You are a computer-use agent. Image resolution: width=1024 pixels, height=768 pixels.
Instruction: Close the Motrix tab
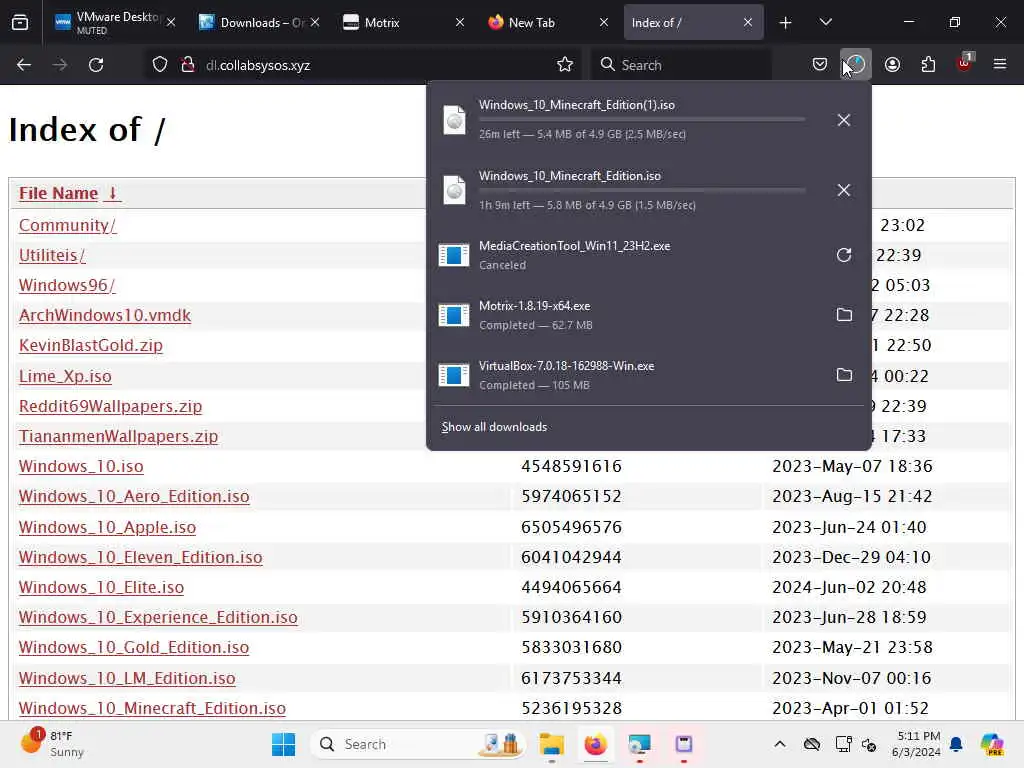pos(460,23)
